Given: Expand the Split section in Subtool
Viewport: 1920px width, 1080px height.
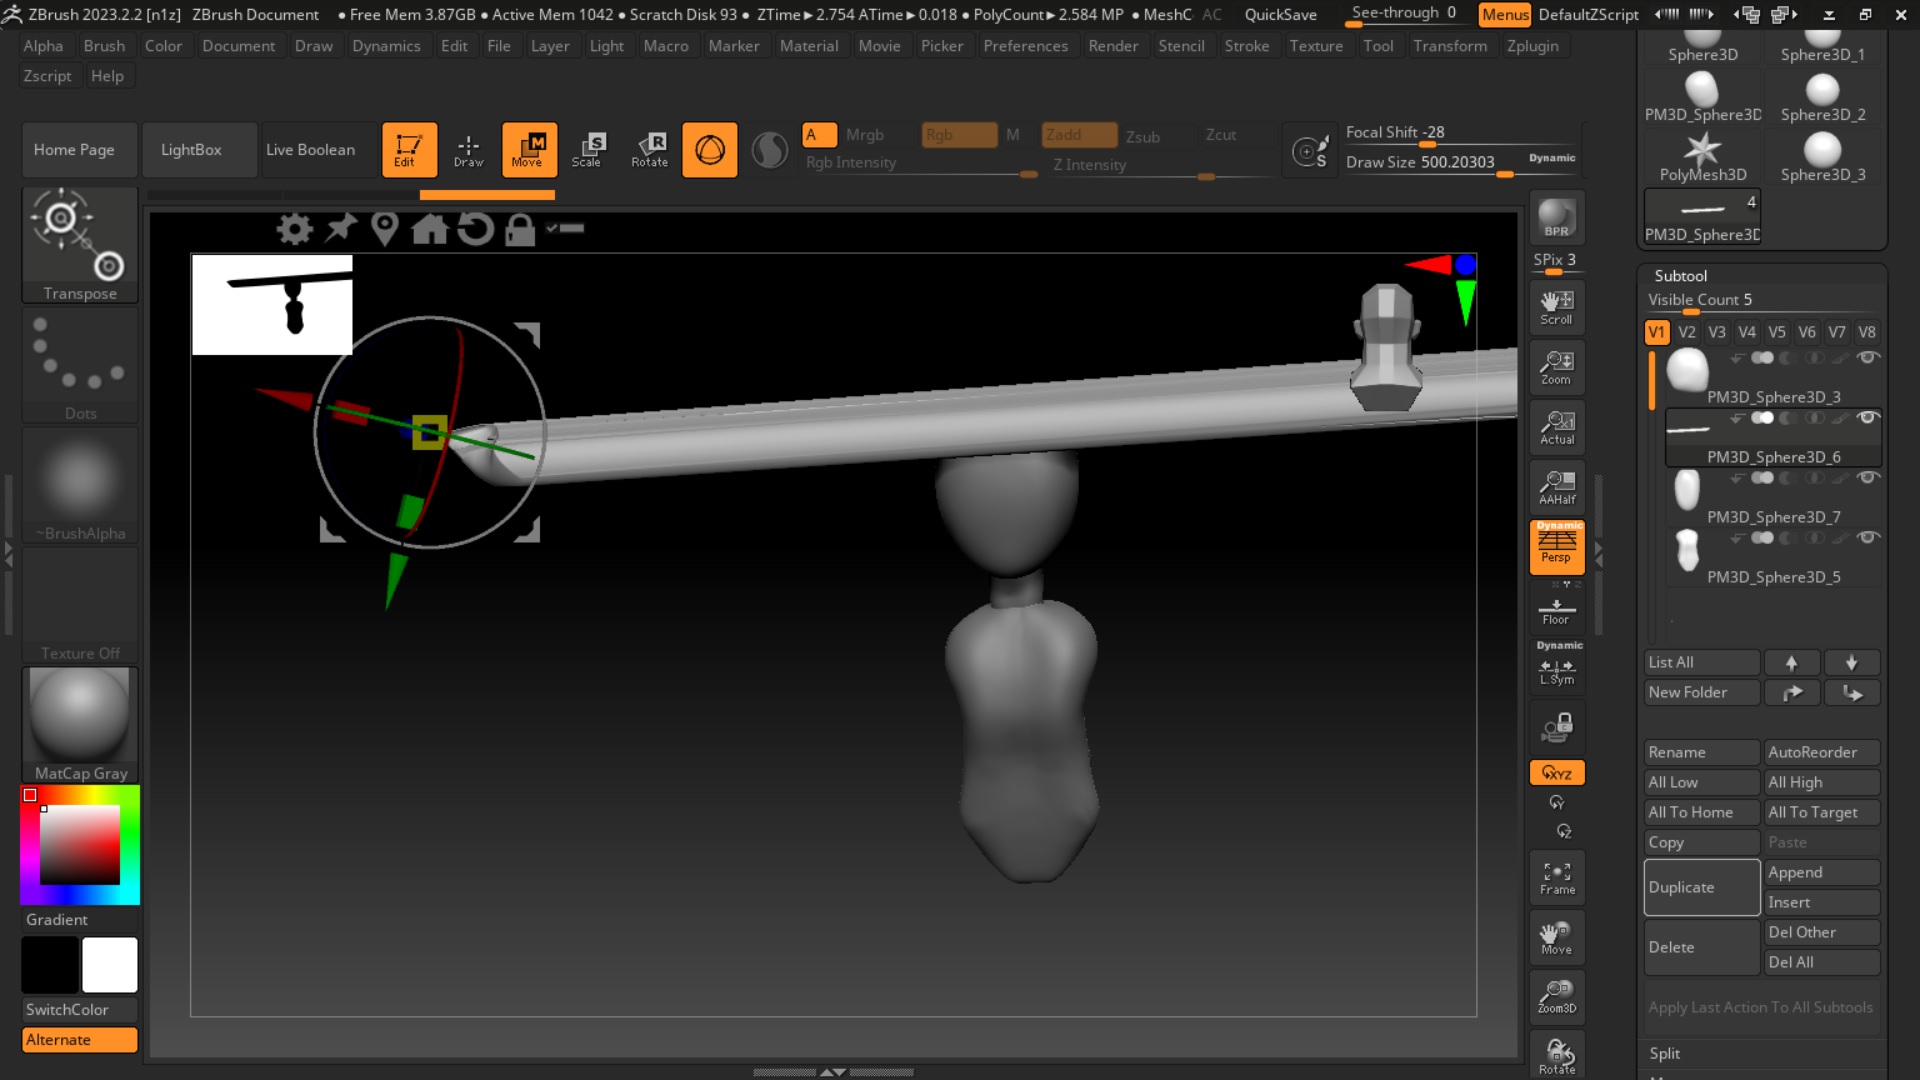Looking at the screenshot, I should click(1664, 1053).
